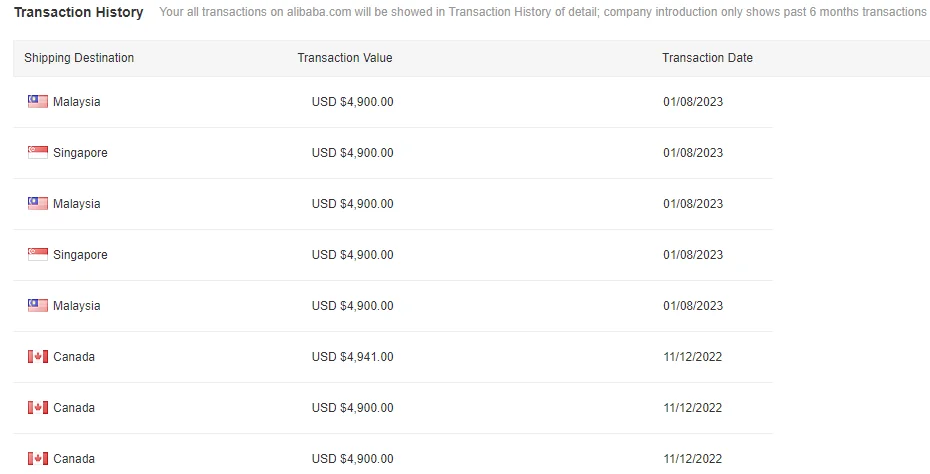Click the Malaysia label in the first row

point(77,102)
